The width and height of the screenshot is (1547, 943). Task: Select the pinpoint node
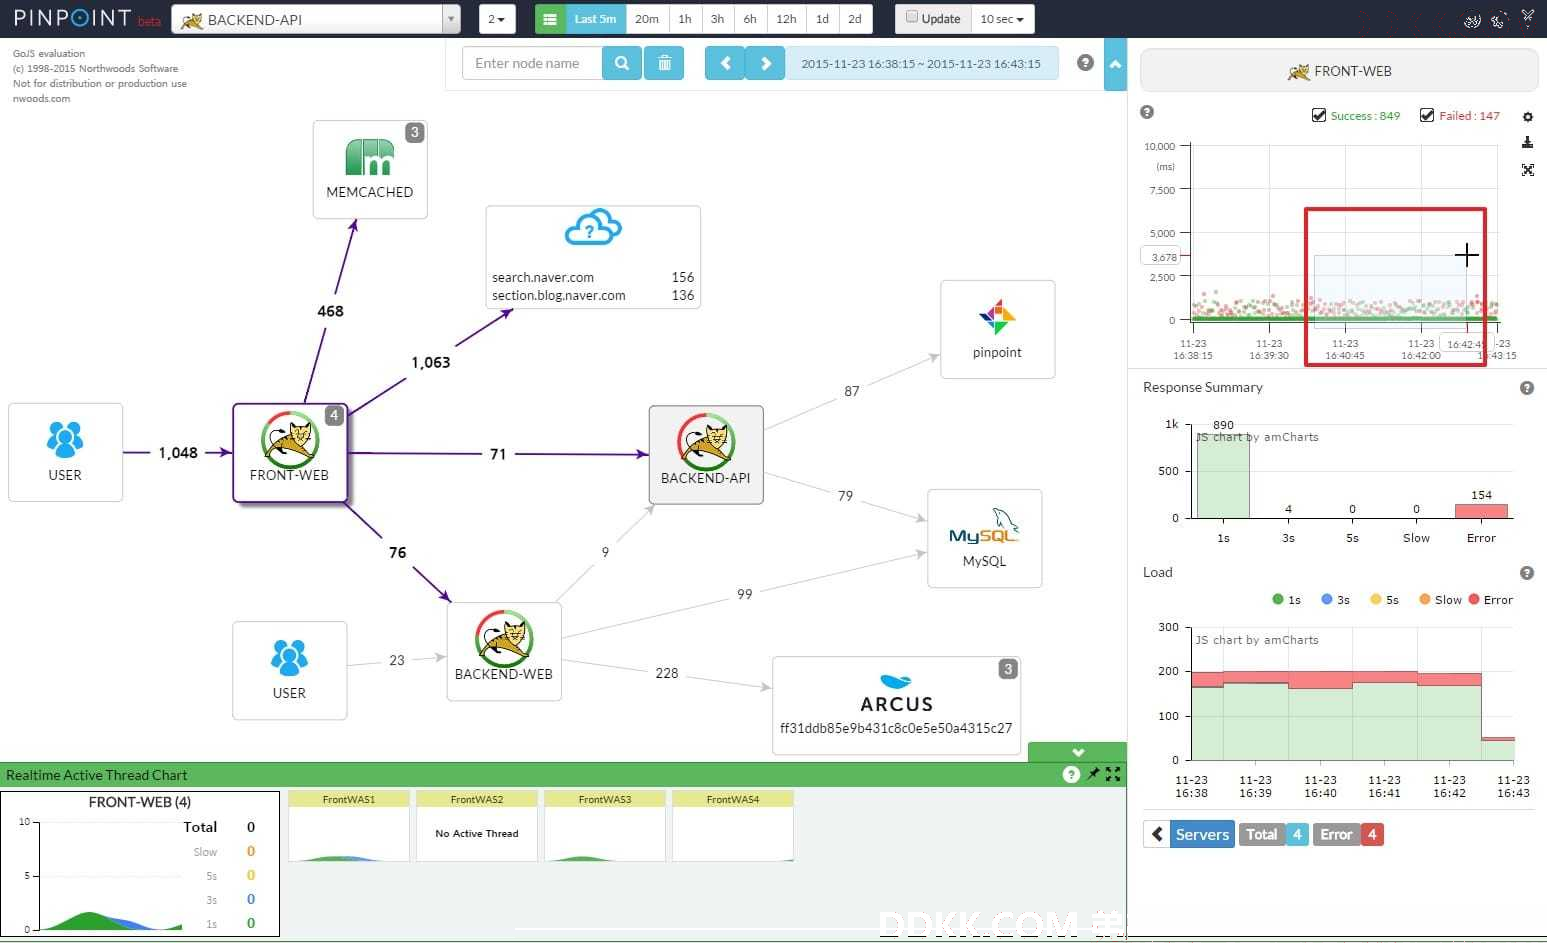tap(997, 329)
